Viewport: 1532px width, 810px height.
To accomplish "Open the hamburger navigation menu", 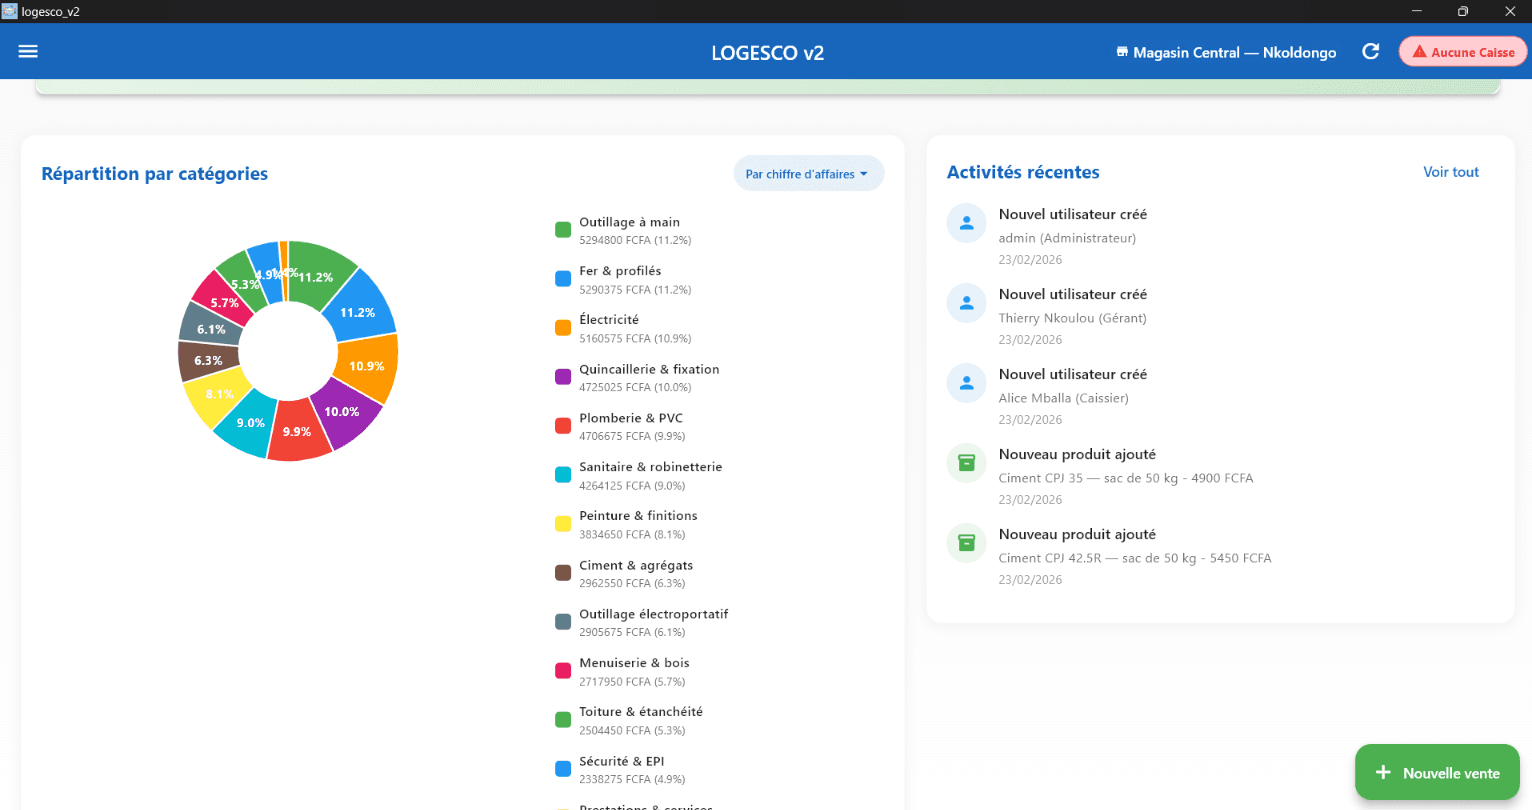I will 28,51.
